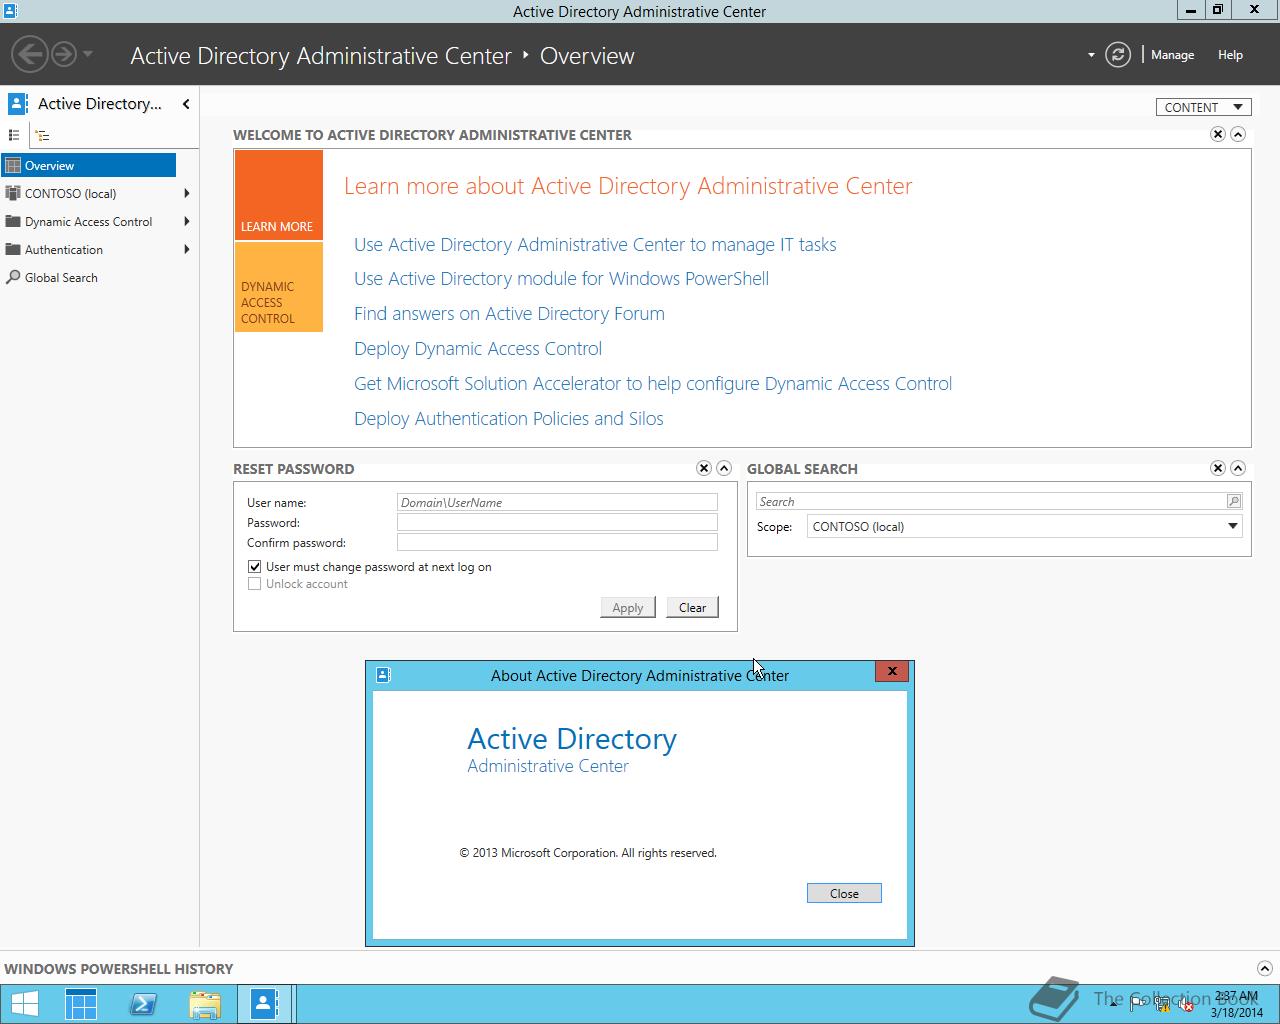Launch PowerShell from the taskbar
Viewport: 1280px width, 1024px height.
click(143, 1004)
